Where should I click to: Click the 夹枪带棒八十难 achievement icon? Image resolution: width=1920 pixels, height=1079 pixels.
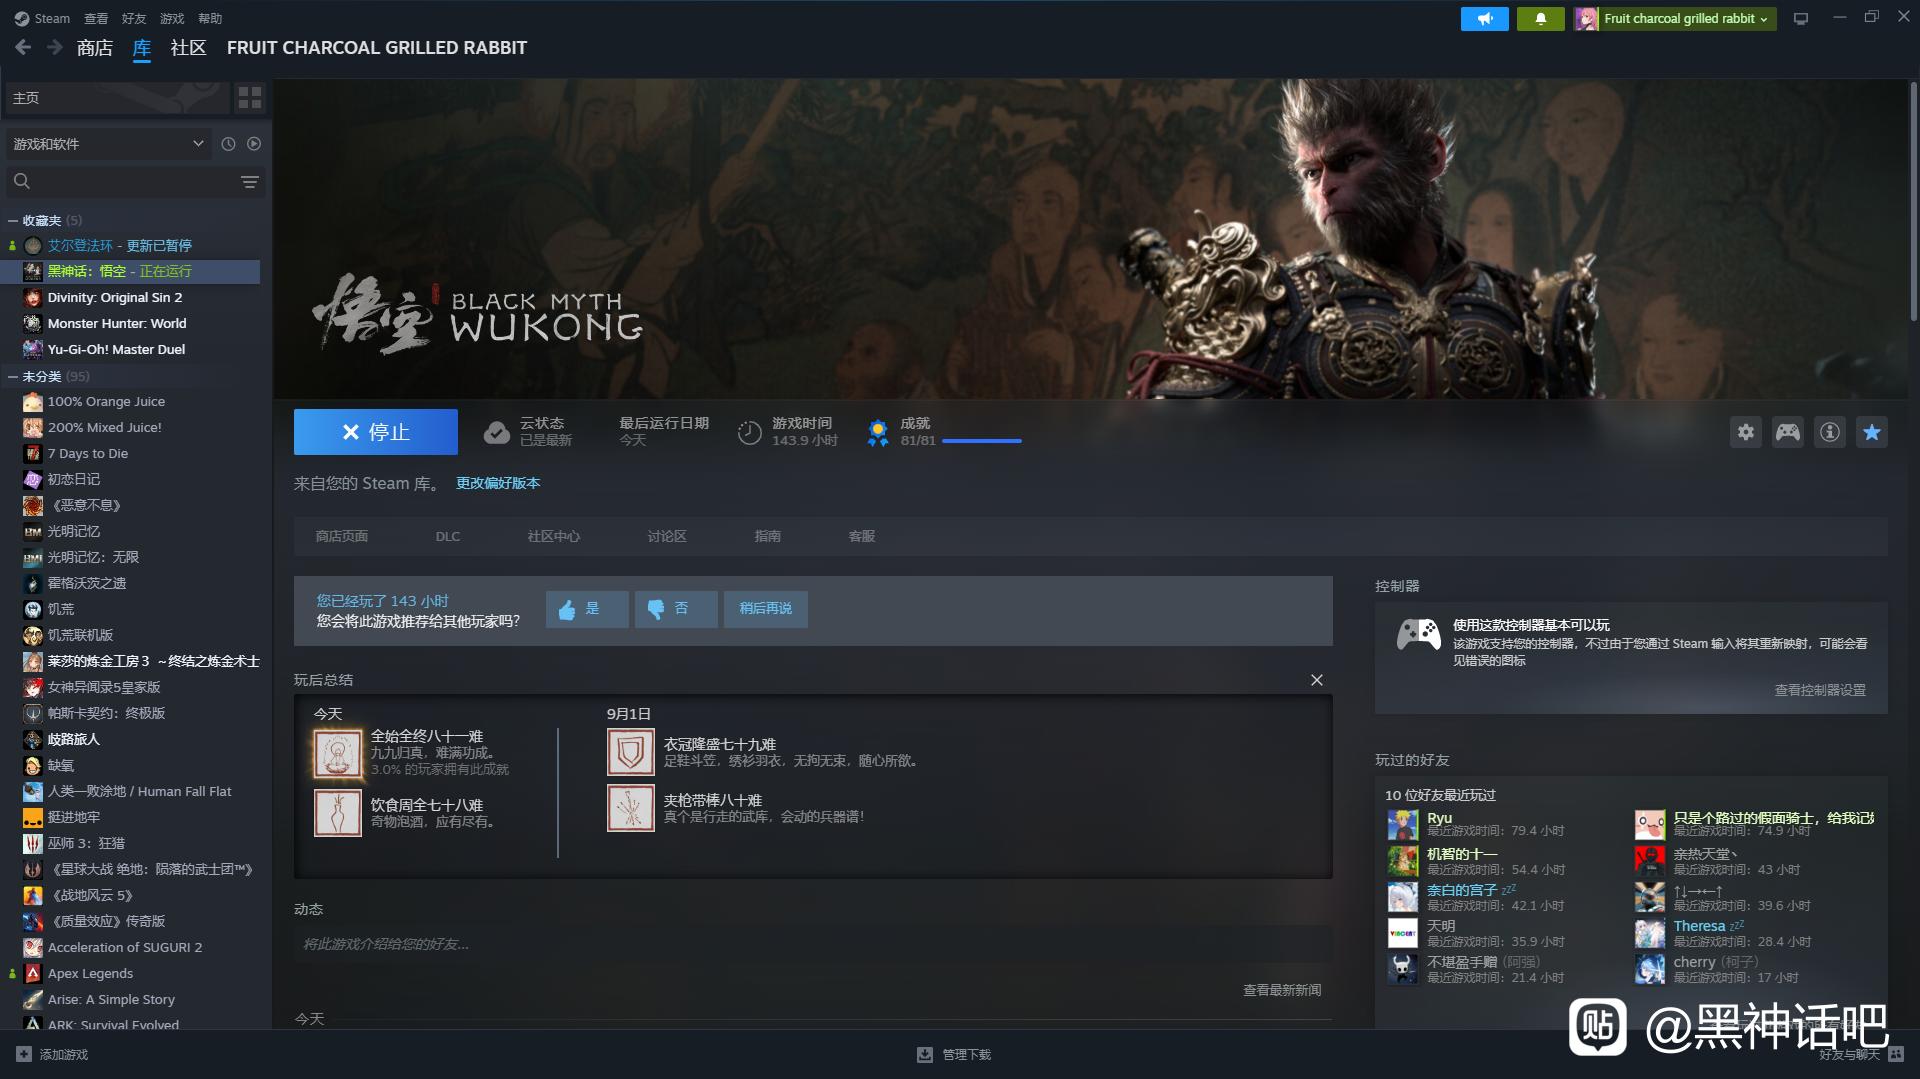click(x=631, y=808)
